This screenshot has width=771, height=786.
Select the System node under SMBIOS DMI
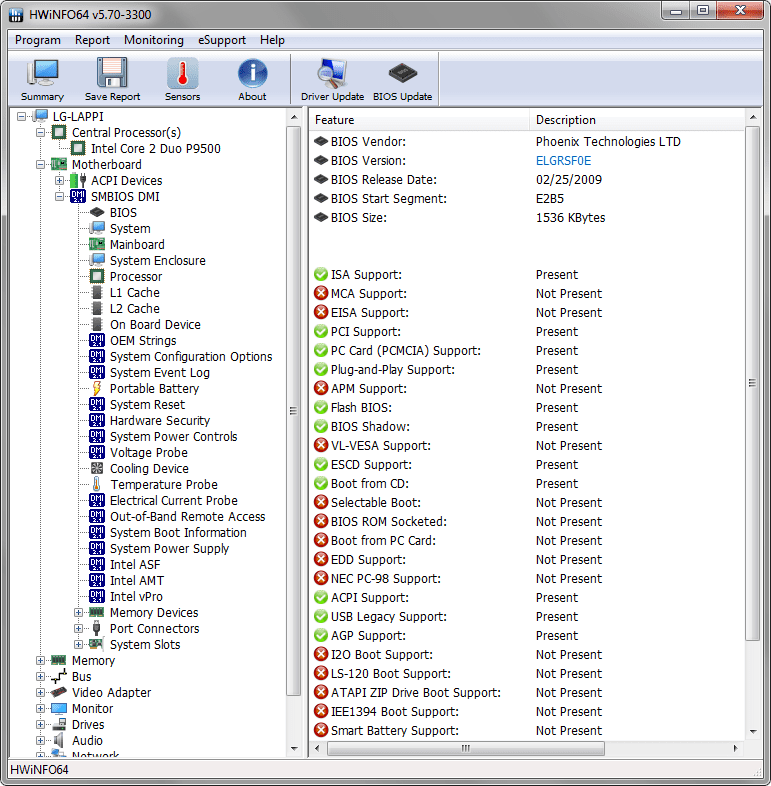pos(130,229)
